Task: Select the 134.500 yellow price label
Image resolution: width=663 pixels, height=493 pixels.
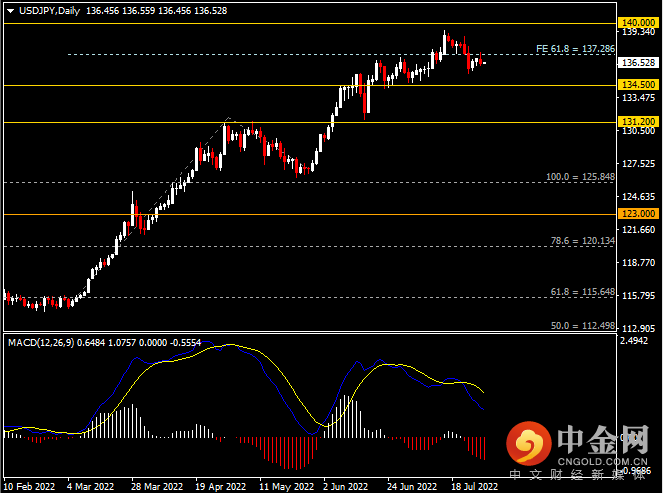Action: [x=638, y=85]
